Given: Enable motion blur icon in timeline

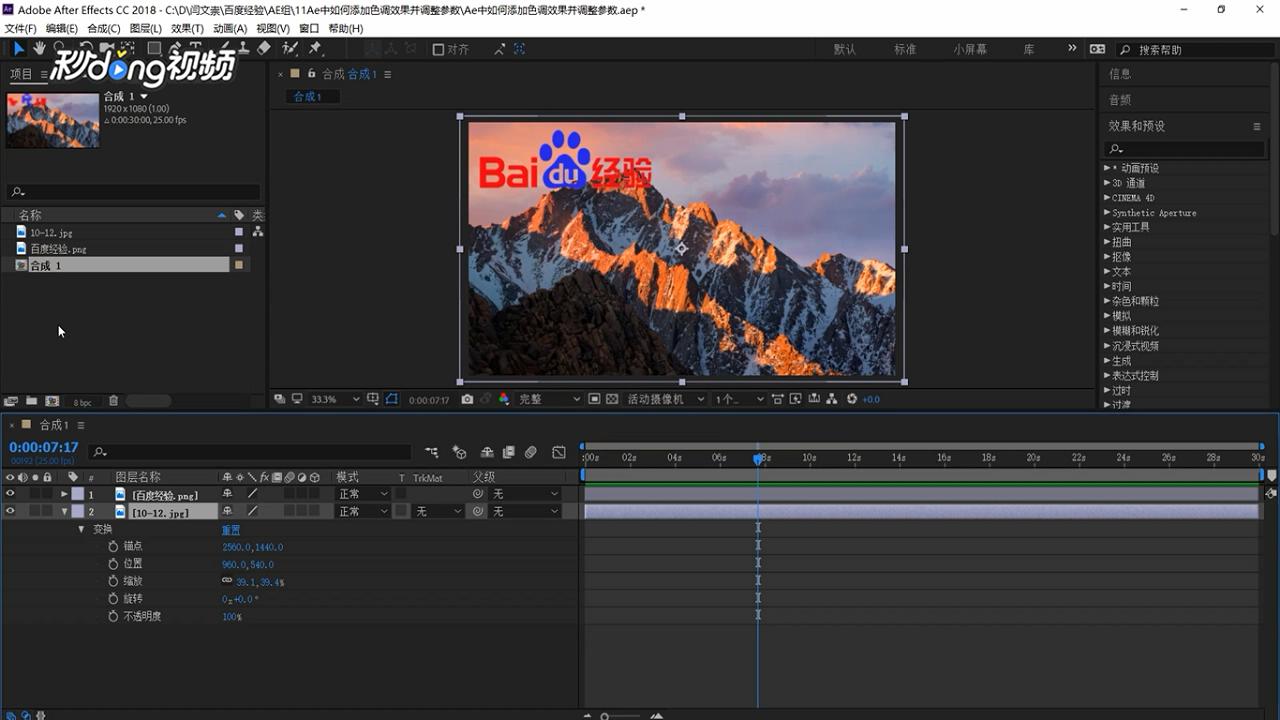Looking at the screenshot, I should point(531,452).
